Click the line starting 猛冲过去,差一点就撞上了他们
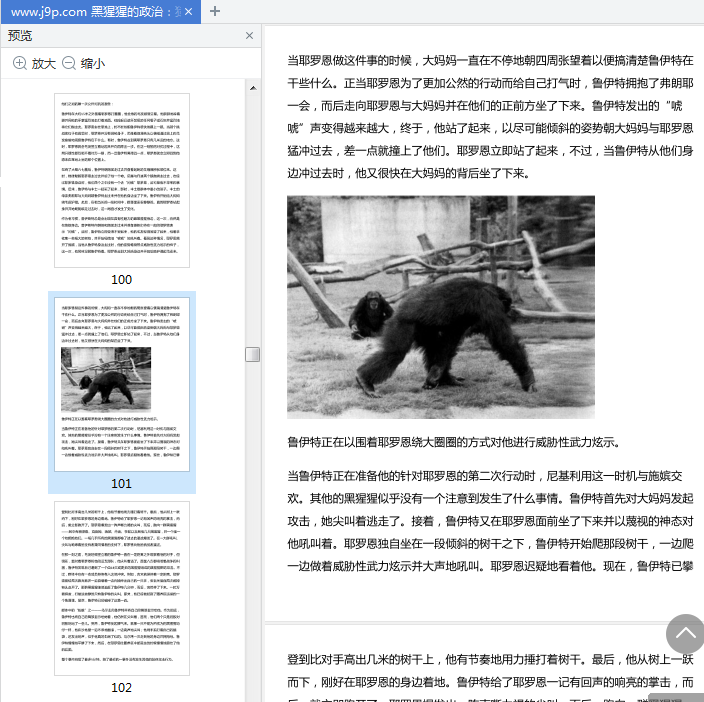 pyautogui.click(x=490, y=151)
